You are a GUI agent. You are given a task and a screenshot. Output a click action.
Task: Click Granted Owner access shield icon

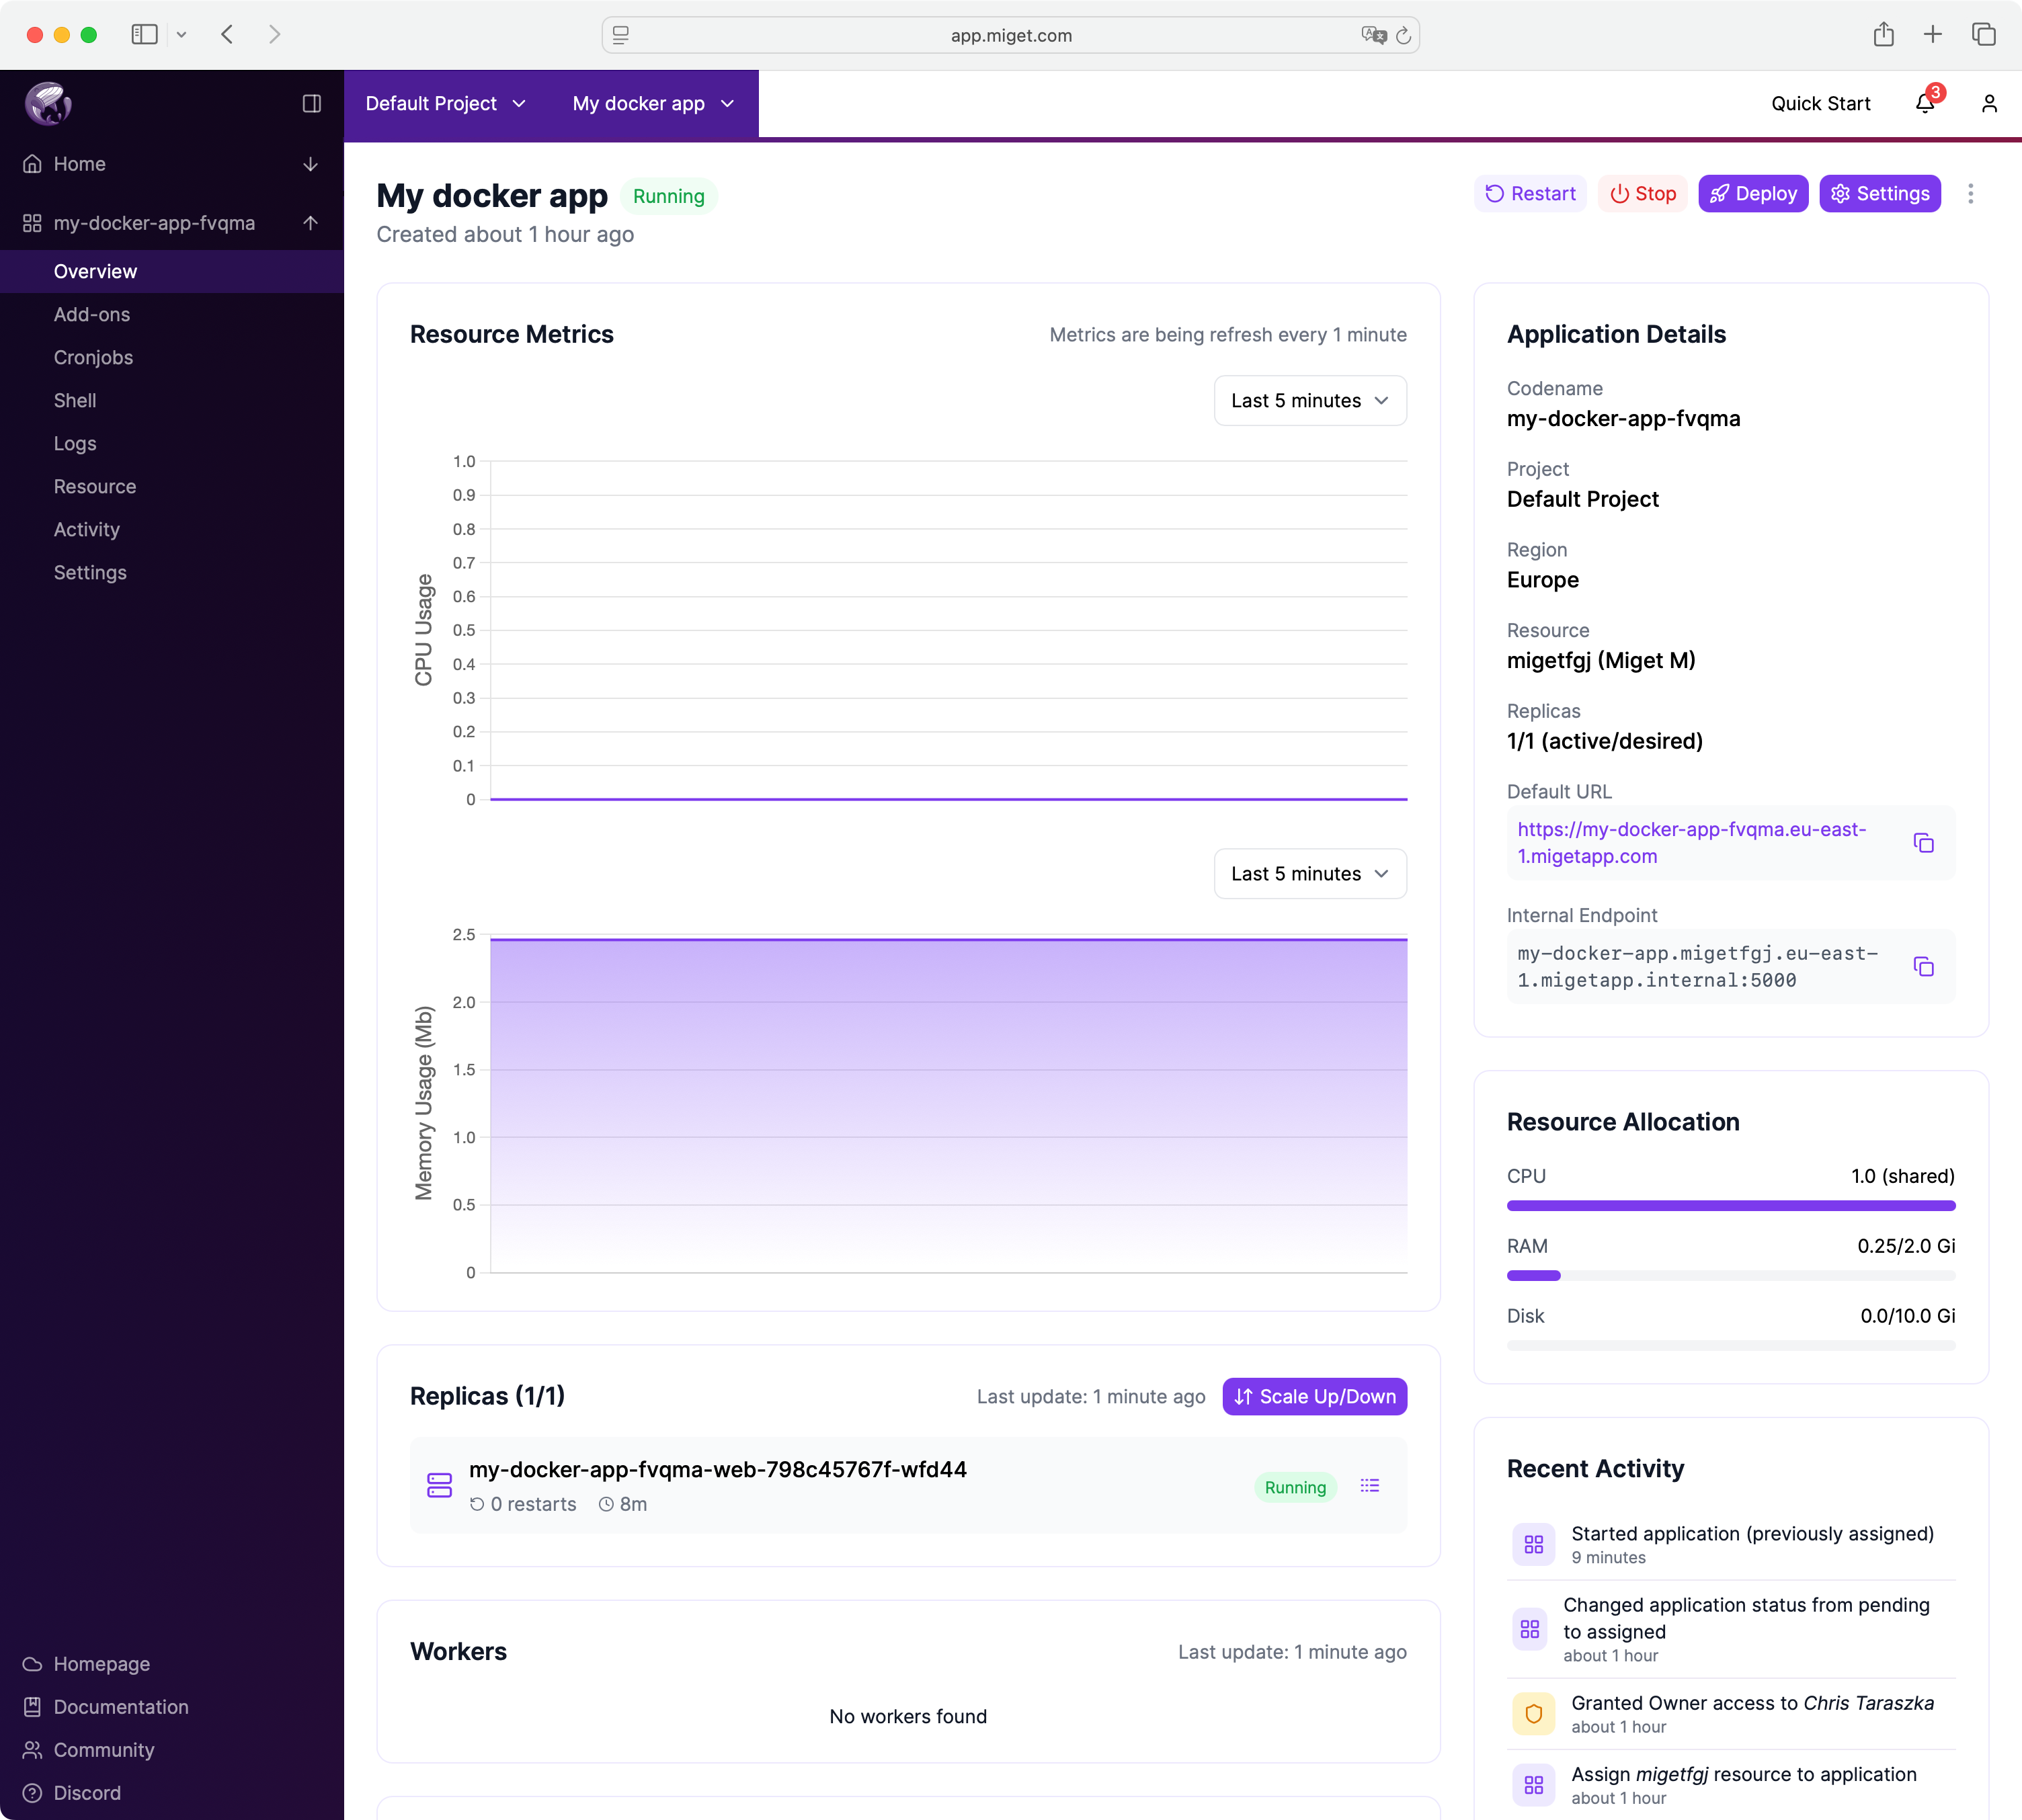coord(1534,1714)
